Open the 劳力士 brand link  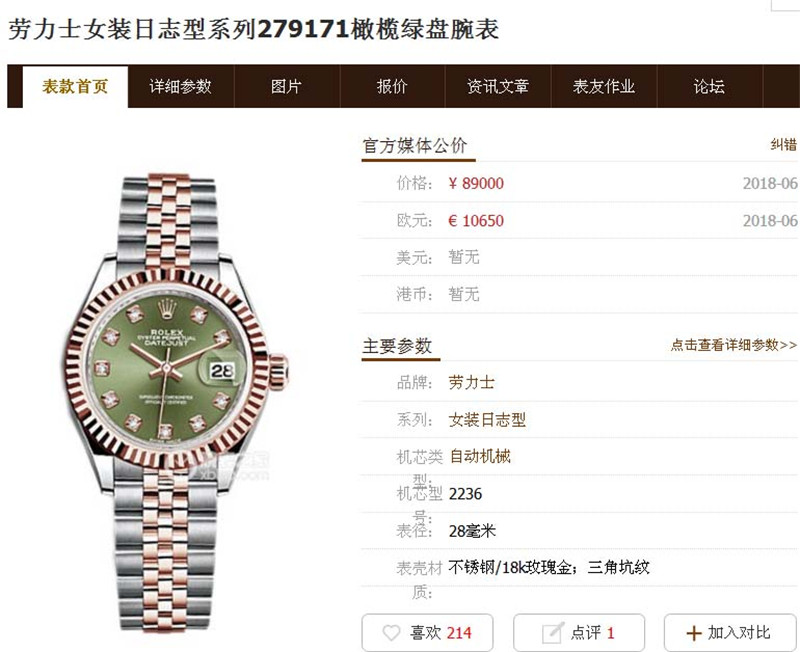pyautogui.click(x=471, y=383)
